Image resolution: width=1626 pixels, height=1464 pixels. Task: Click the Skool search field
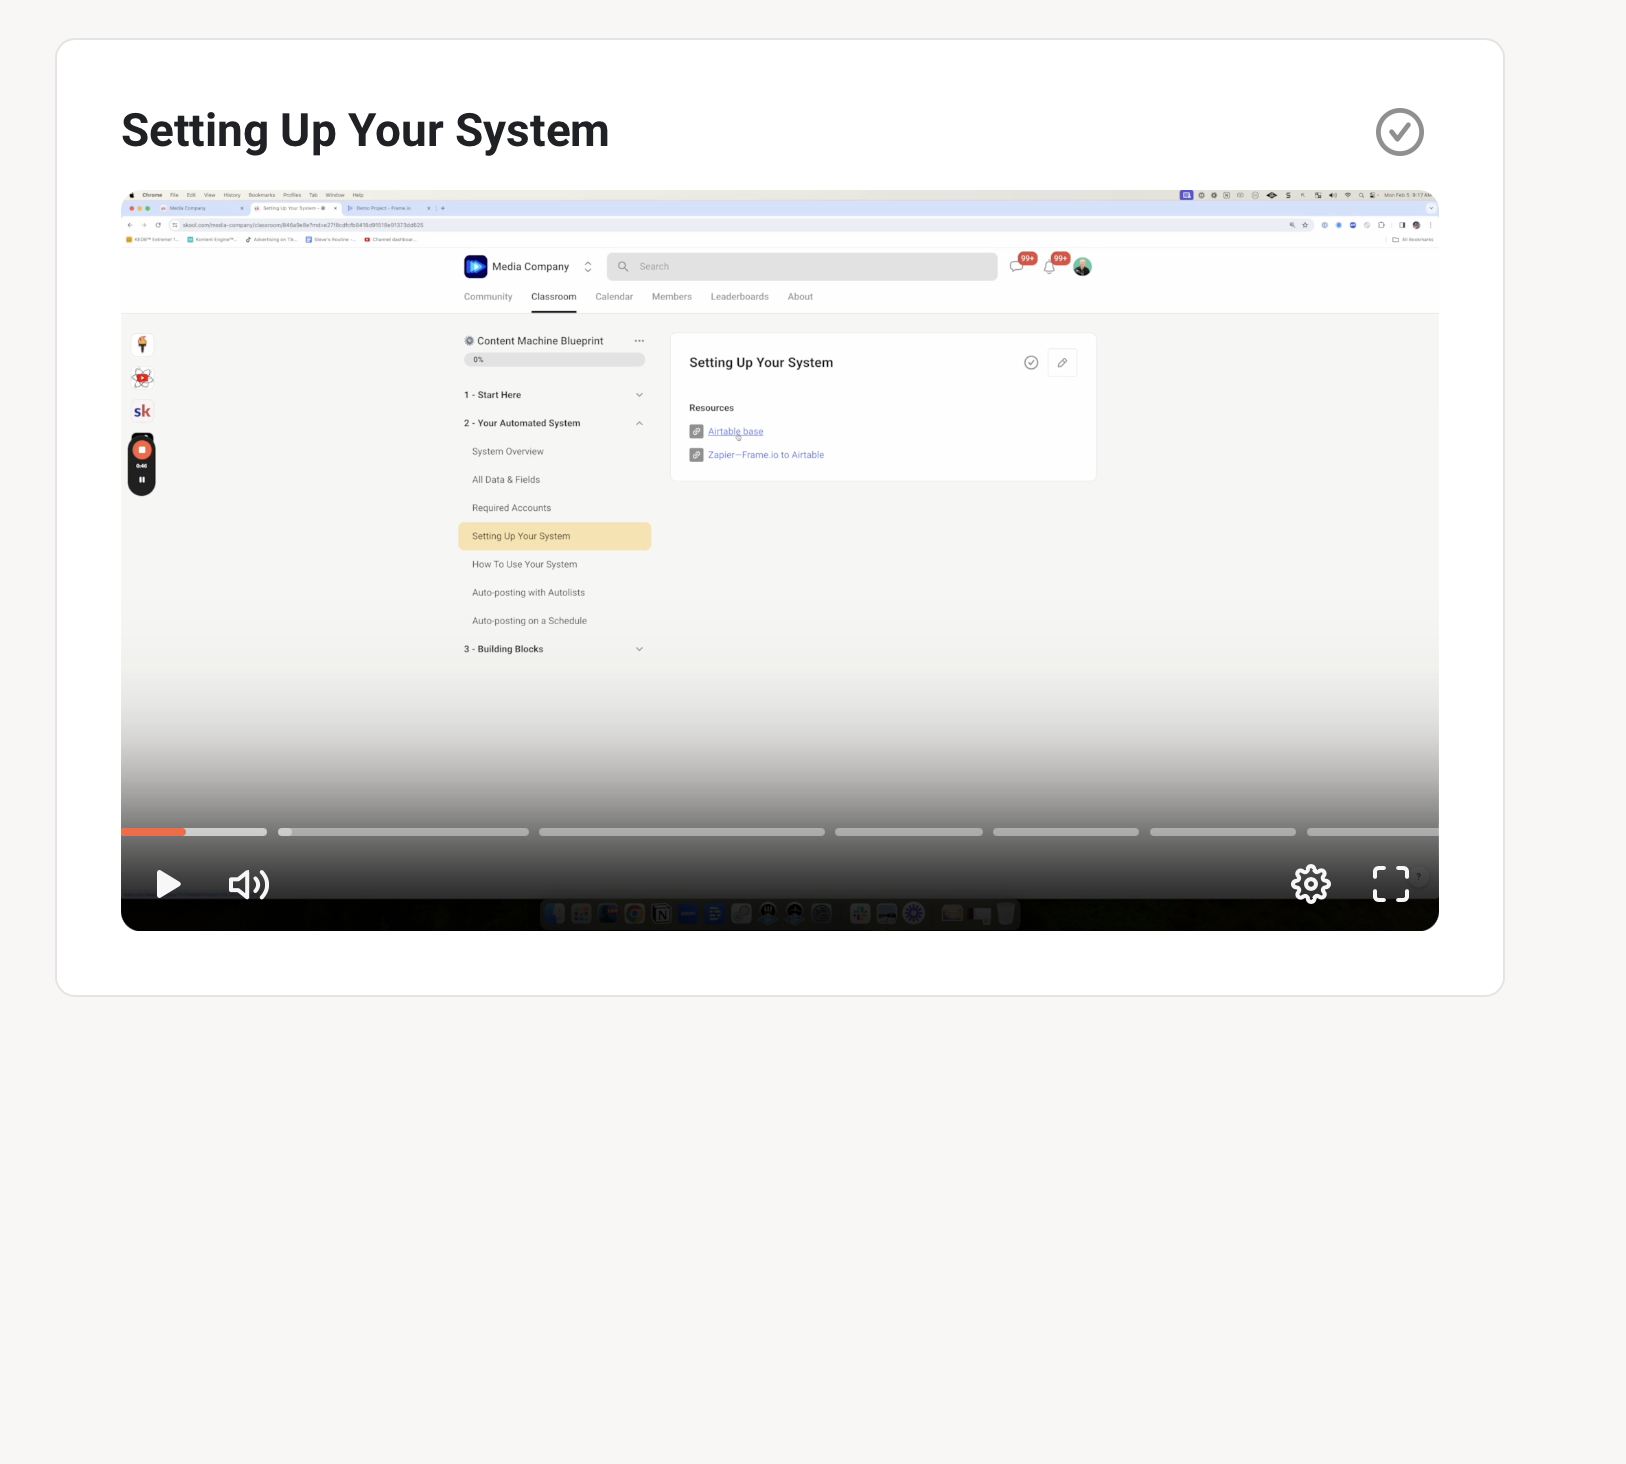coord(802,266)
